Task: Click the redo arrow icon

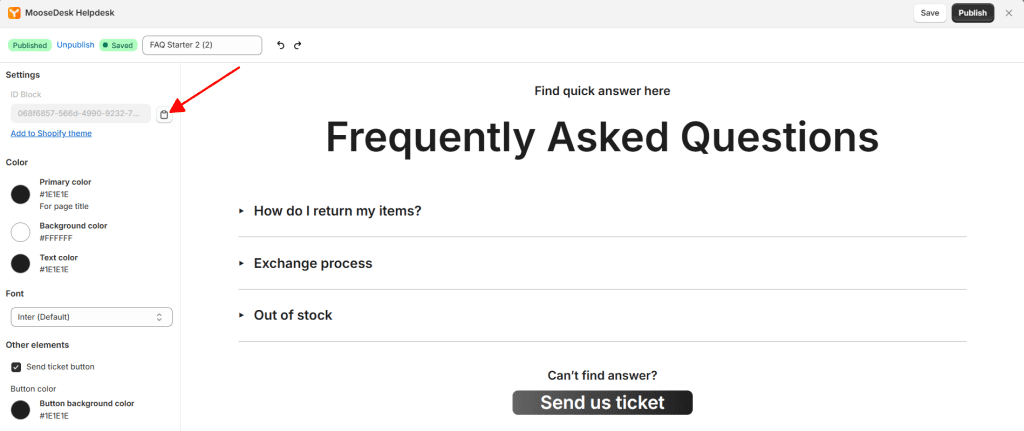Action: (x=298, y=46)
